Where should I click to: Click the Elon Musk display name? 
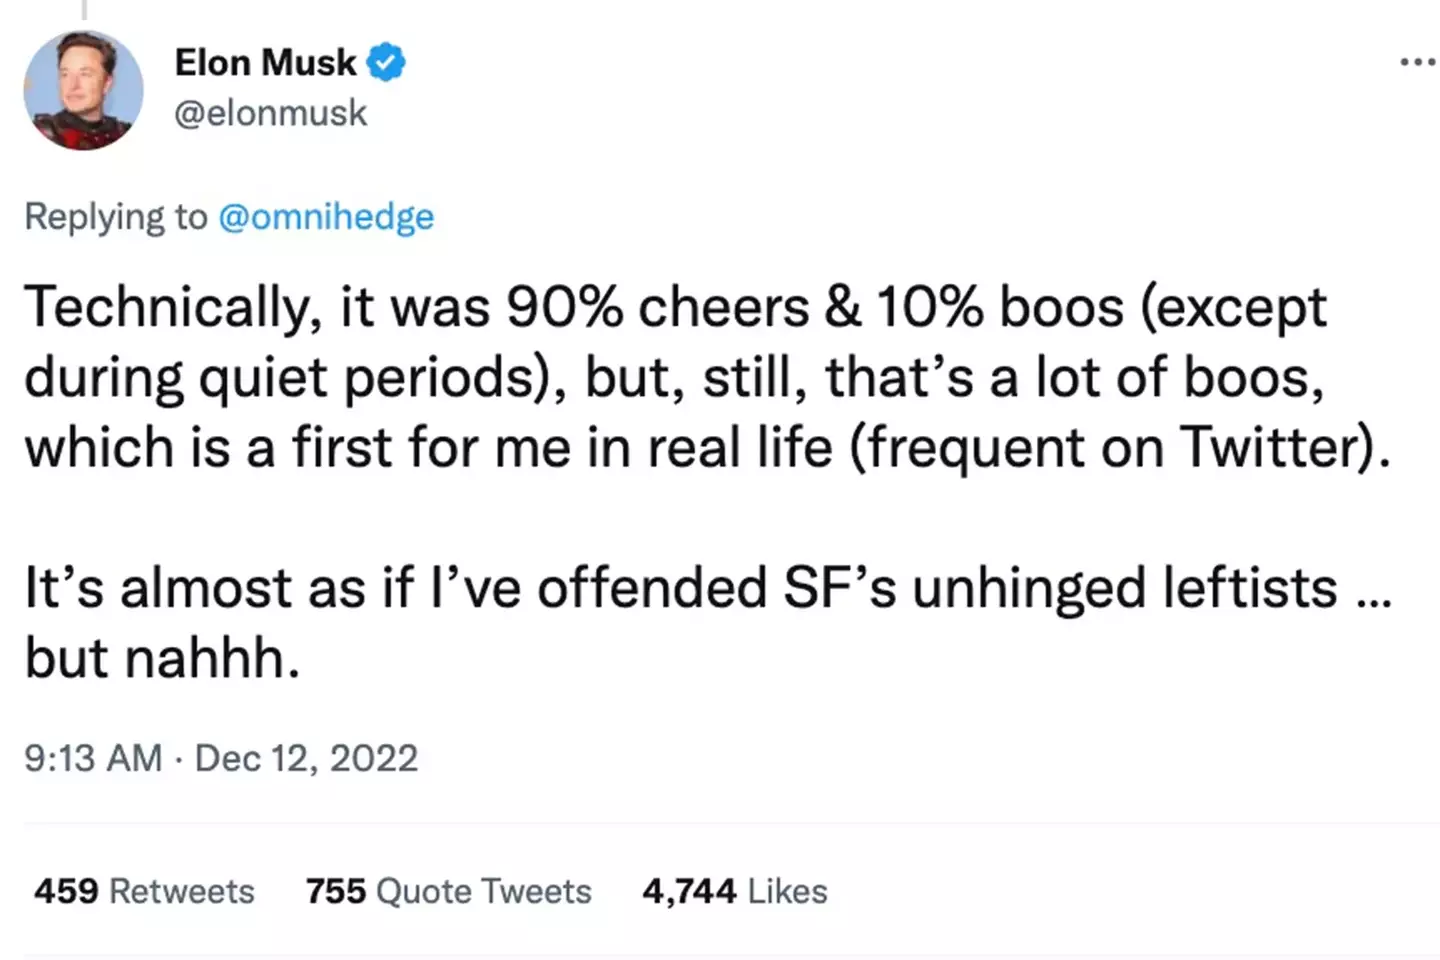[265, 63]
